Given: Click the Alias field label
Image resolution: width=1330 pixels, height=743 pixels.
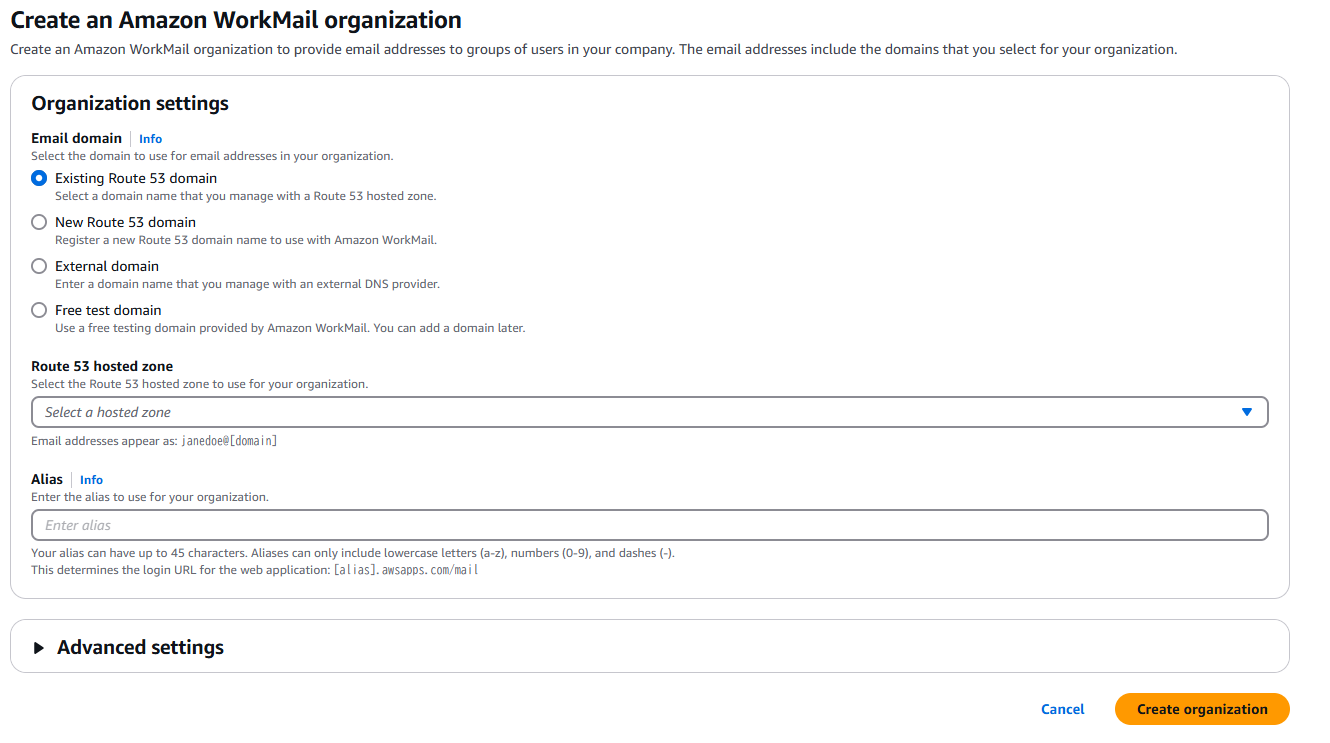Looking at the screenshot, I should tap(47, 479).
